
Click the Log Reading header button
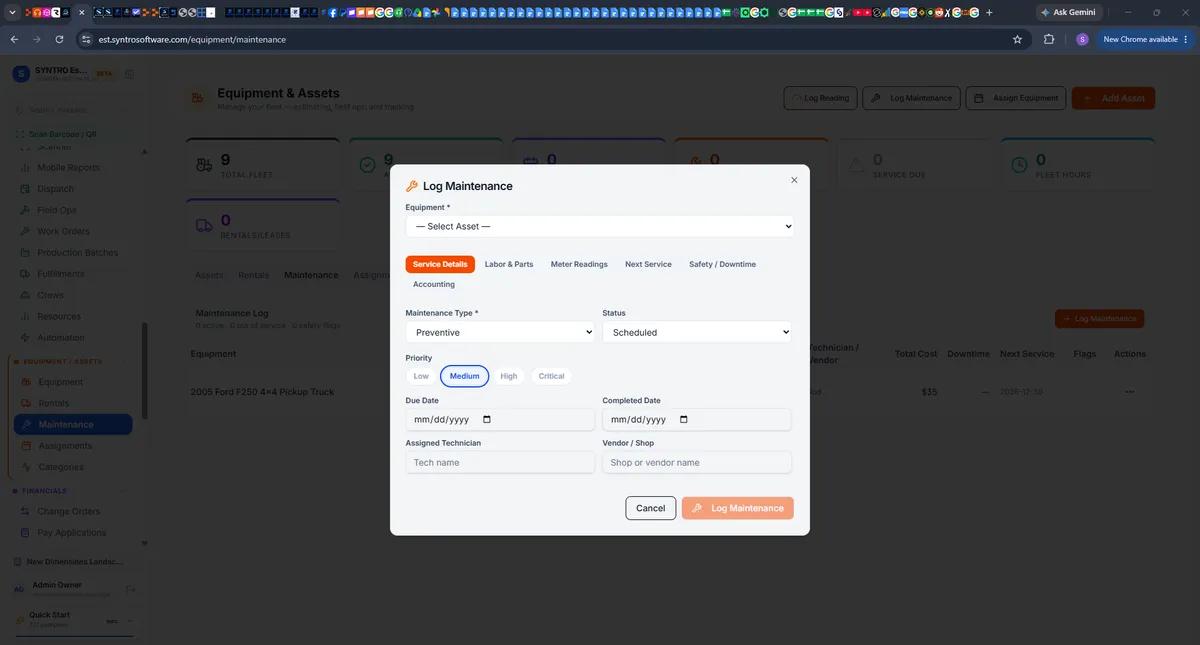tap(820, 98)
